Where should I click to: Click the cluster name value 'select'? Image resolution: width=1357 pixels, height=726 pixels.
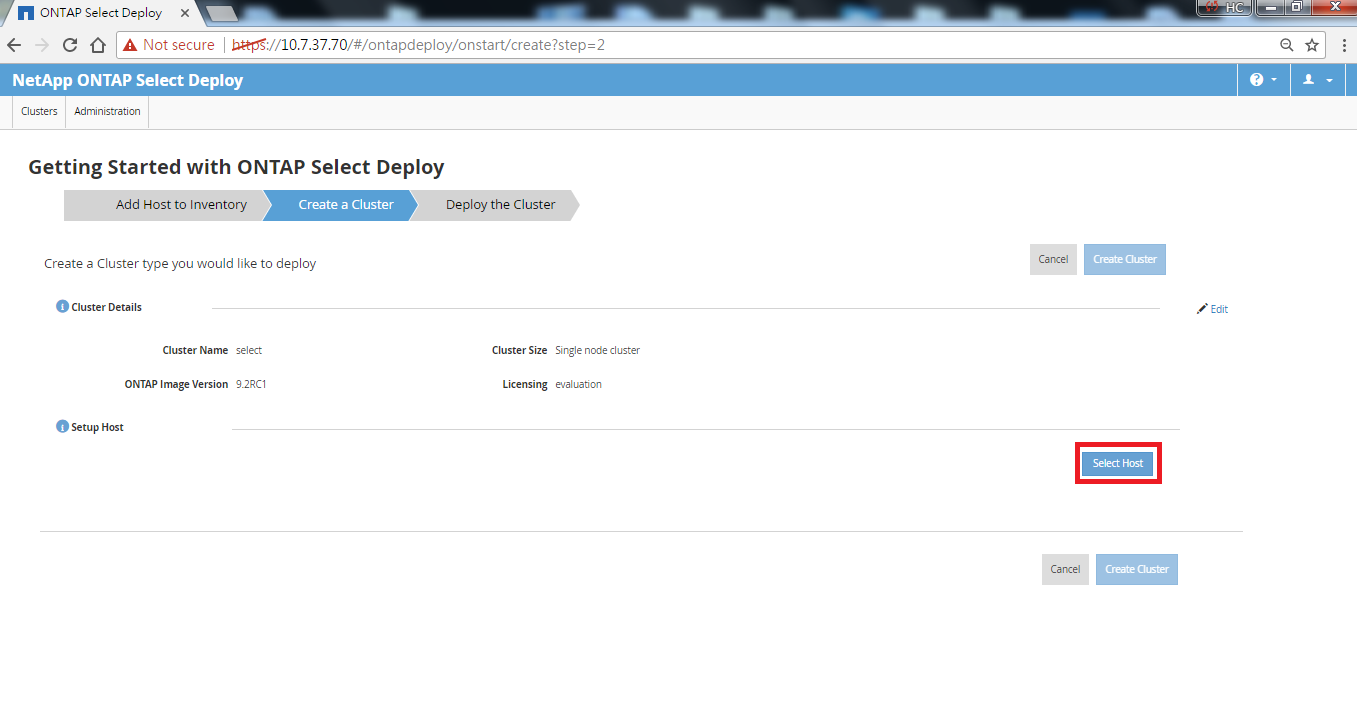point(249,351)
